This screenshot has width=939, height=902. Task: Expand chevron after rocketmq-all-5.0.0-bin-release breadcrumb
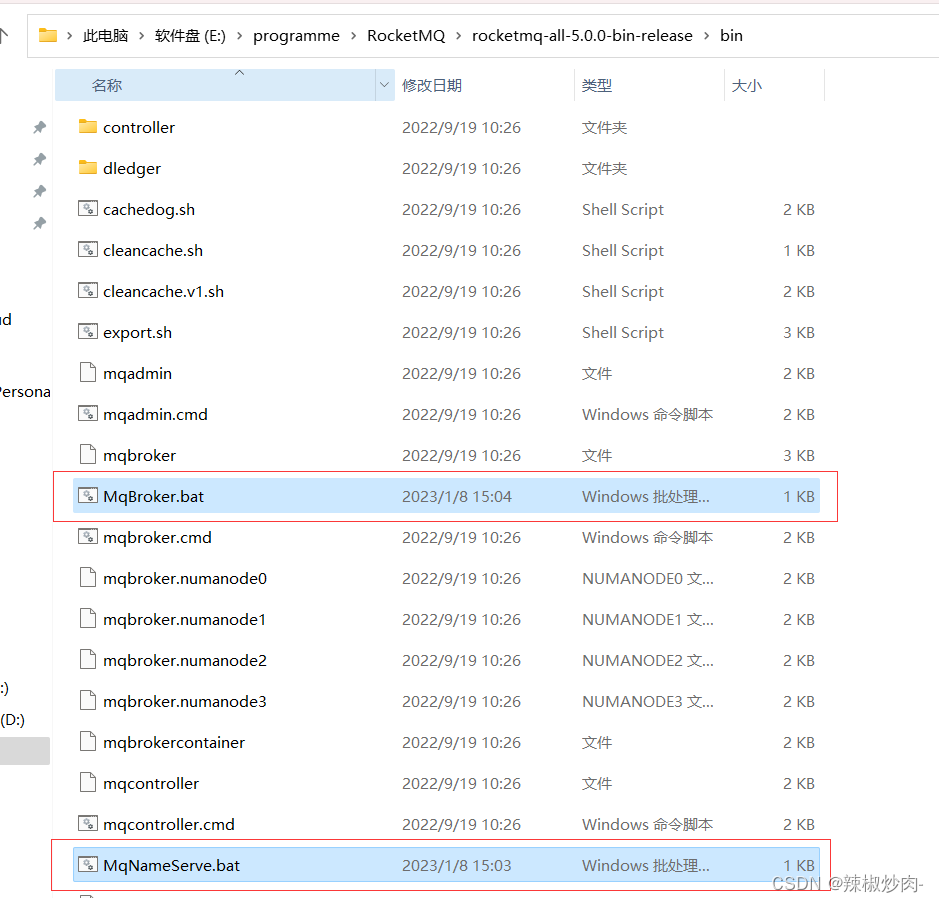click(707, 36)
